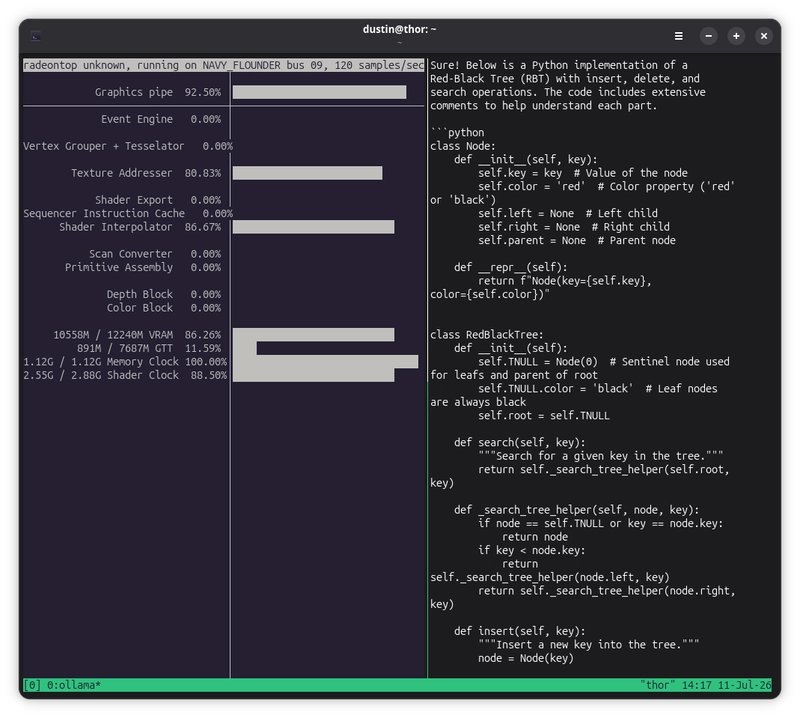The width and height of the screenshot is (800, 718).
Task: Click the radeontop header line
Action: pyautogui.click(x=223, y=65)
